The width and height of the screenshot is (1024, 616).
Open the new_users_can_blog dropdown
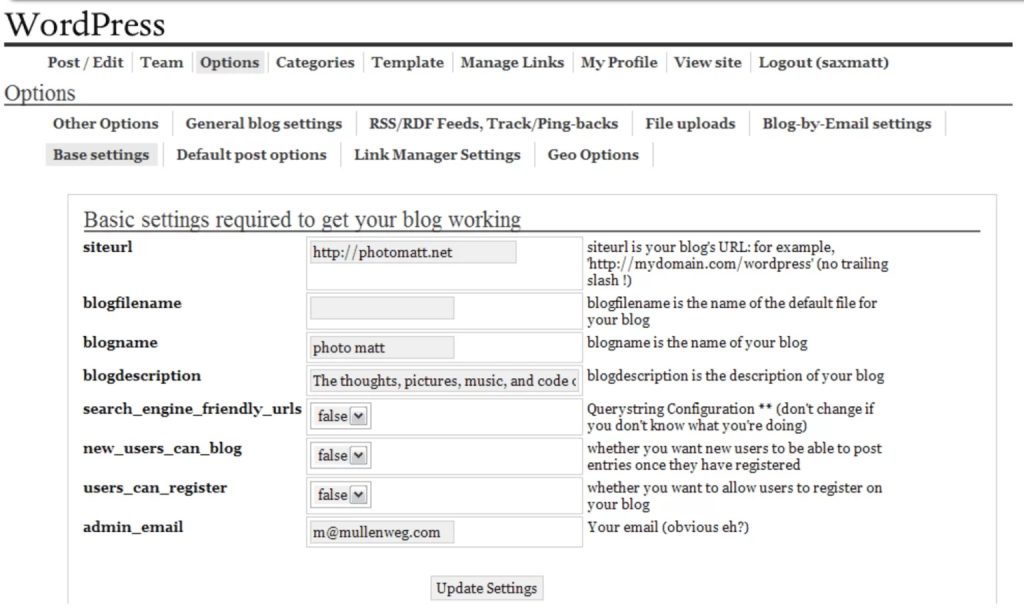coord(339,455)
